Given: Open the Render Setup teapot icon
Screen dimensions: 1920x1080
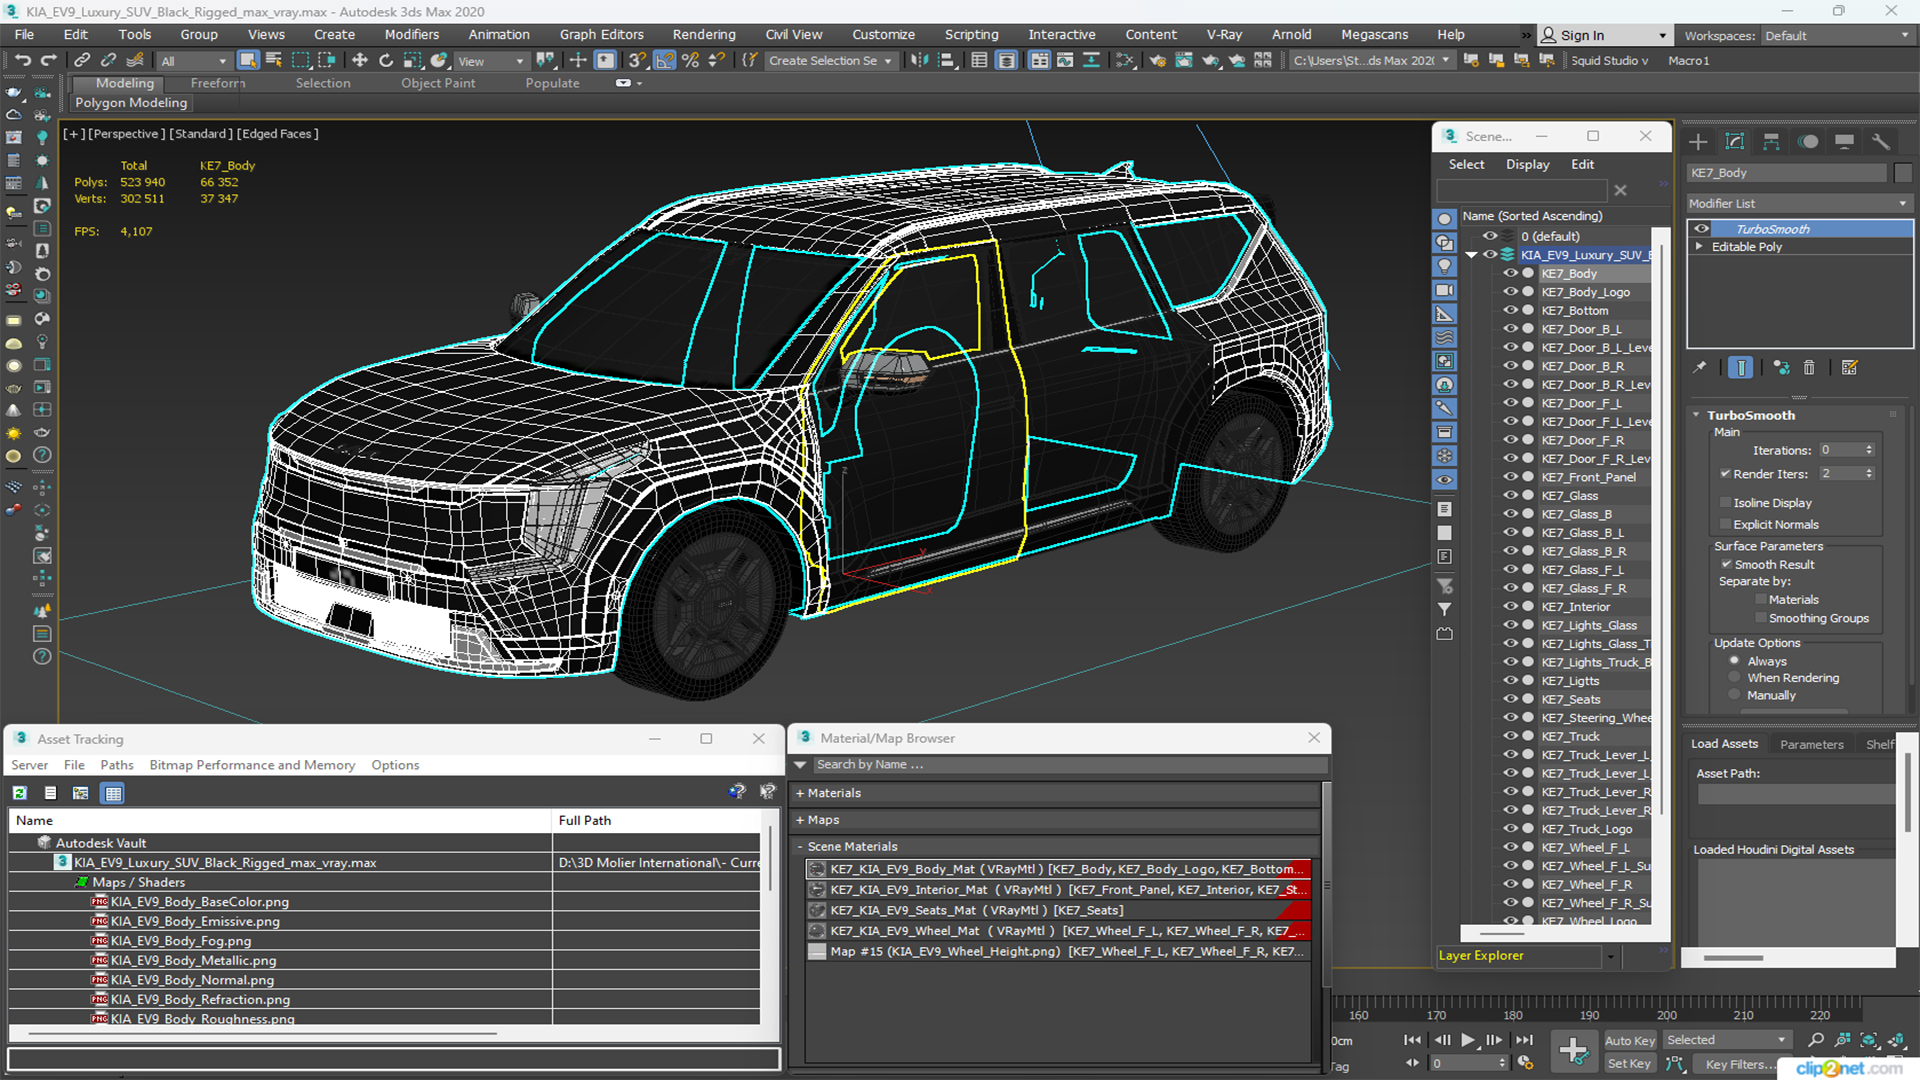Looking at the screenshot, I should 1157,60.
